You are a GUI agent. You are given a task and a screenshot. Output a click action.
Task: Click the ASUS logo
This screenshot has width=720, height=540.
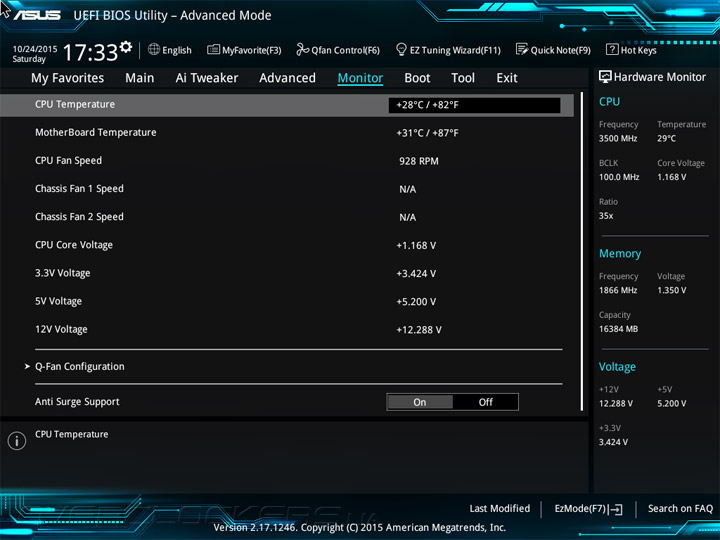37,15
